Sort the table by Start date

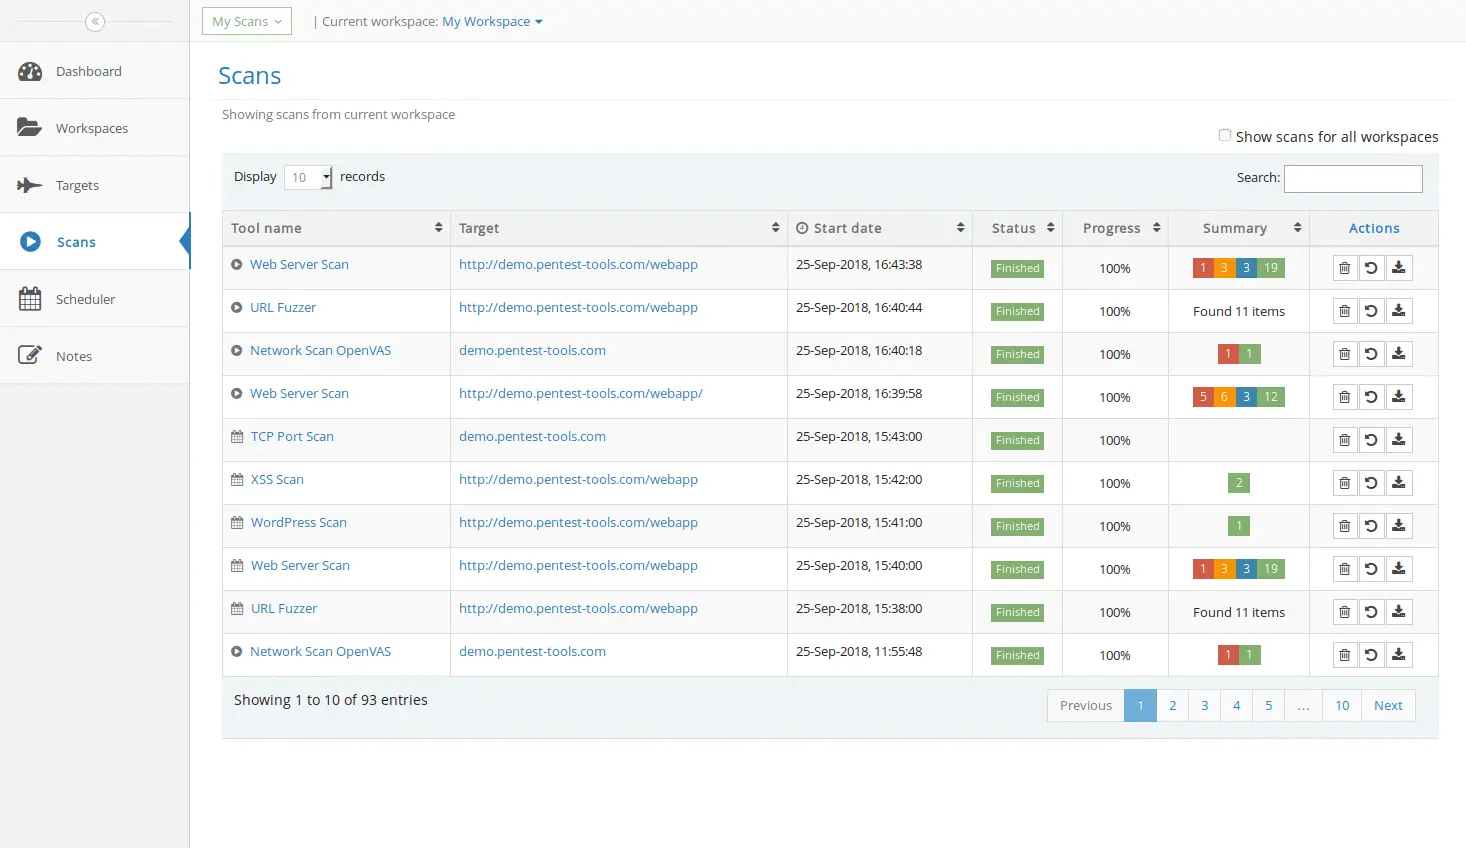[x=880, y=227]
